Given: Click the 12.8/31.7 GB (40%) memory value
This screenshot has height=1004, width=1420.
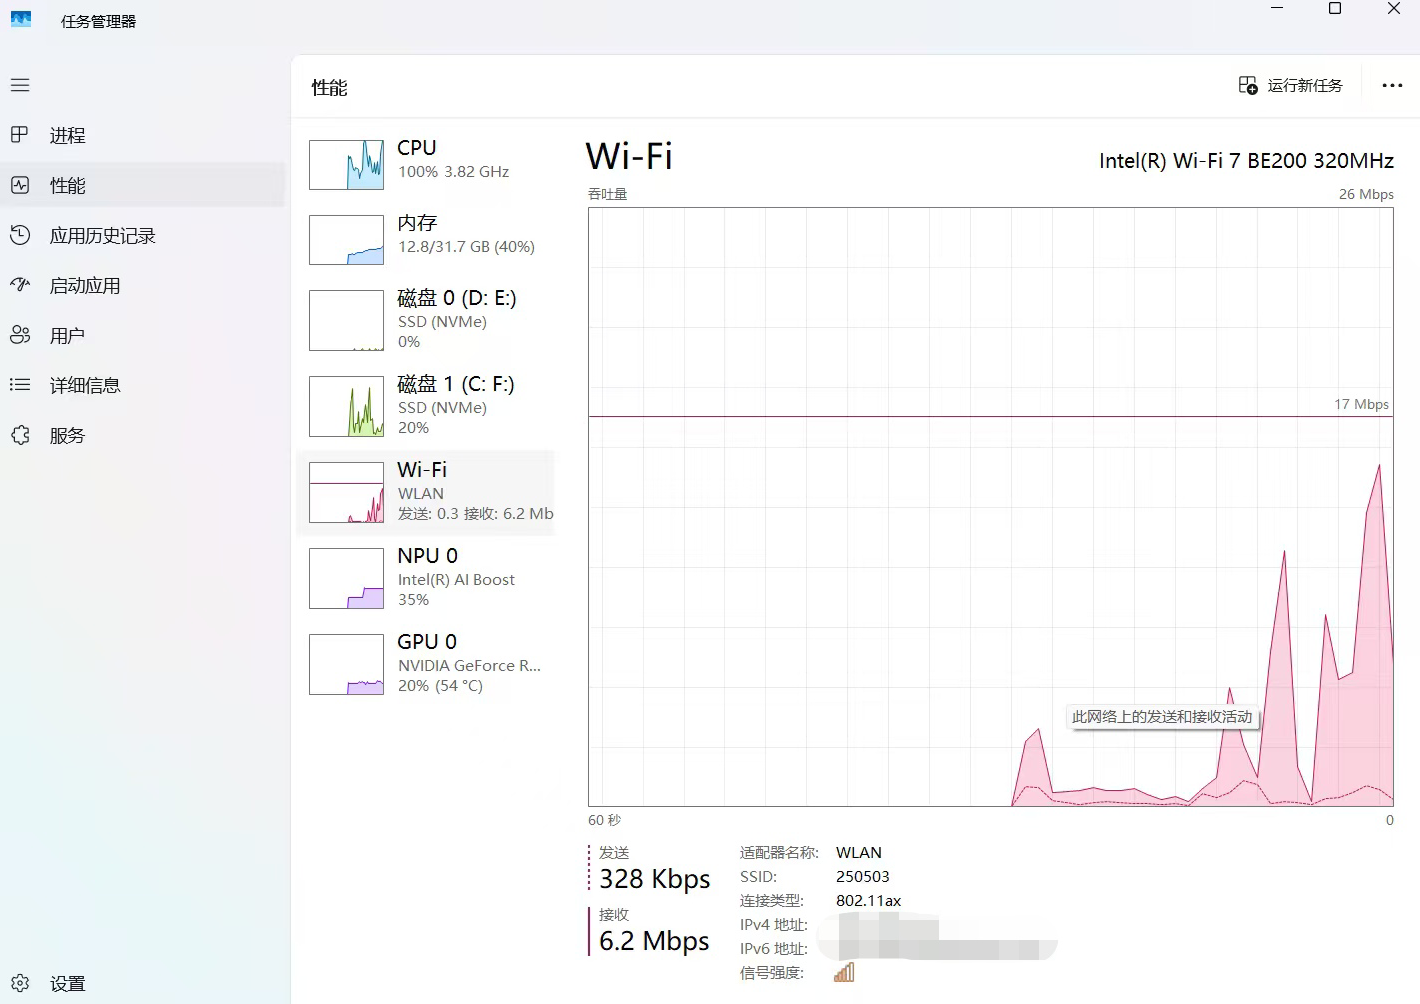Looking at the screenshot, I should 466,247.
